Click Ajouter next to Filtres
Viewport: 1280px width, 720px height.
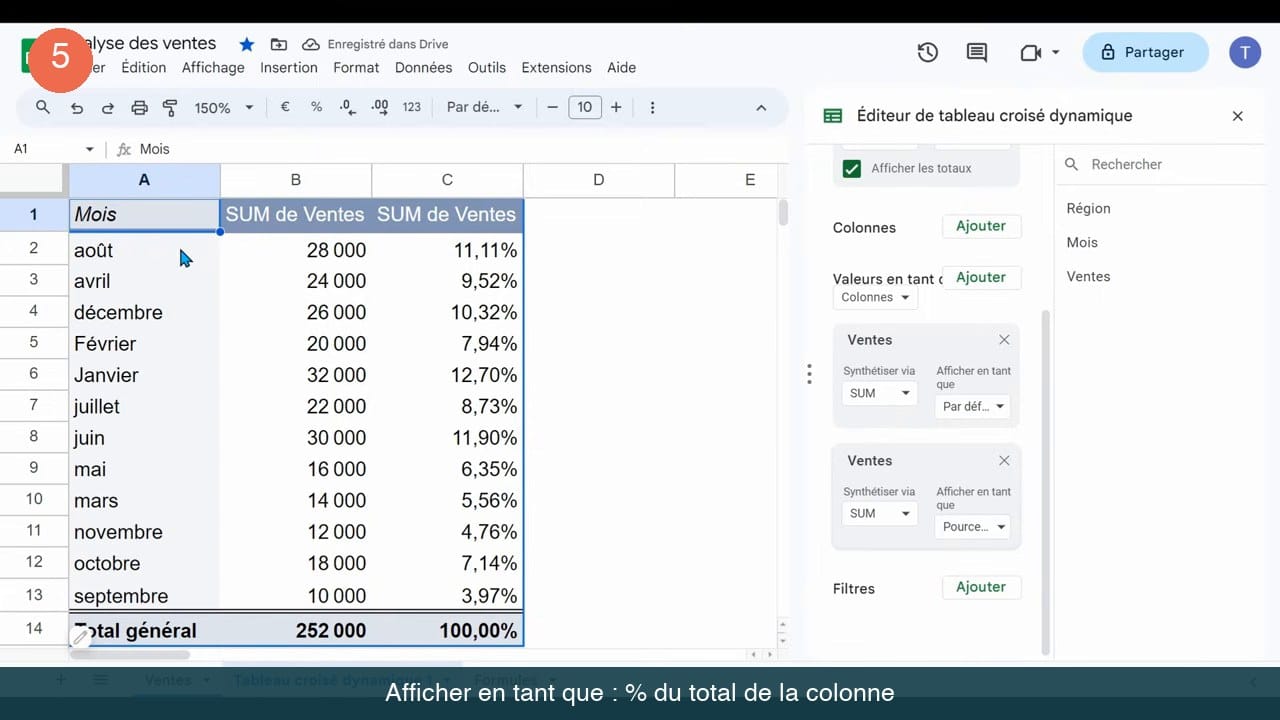[981, 587]
